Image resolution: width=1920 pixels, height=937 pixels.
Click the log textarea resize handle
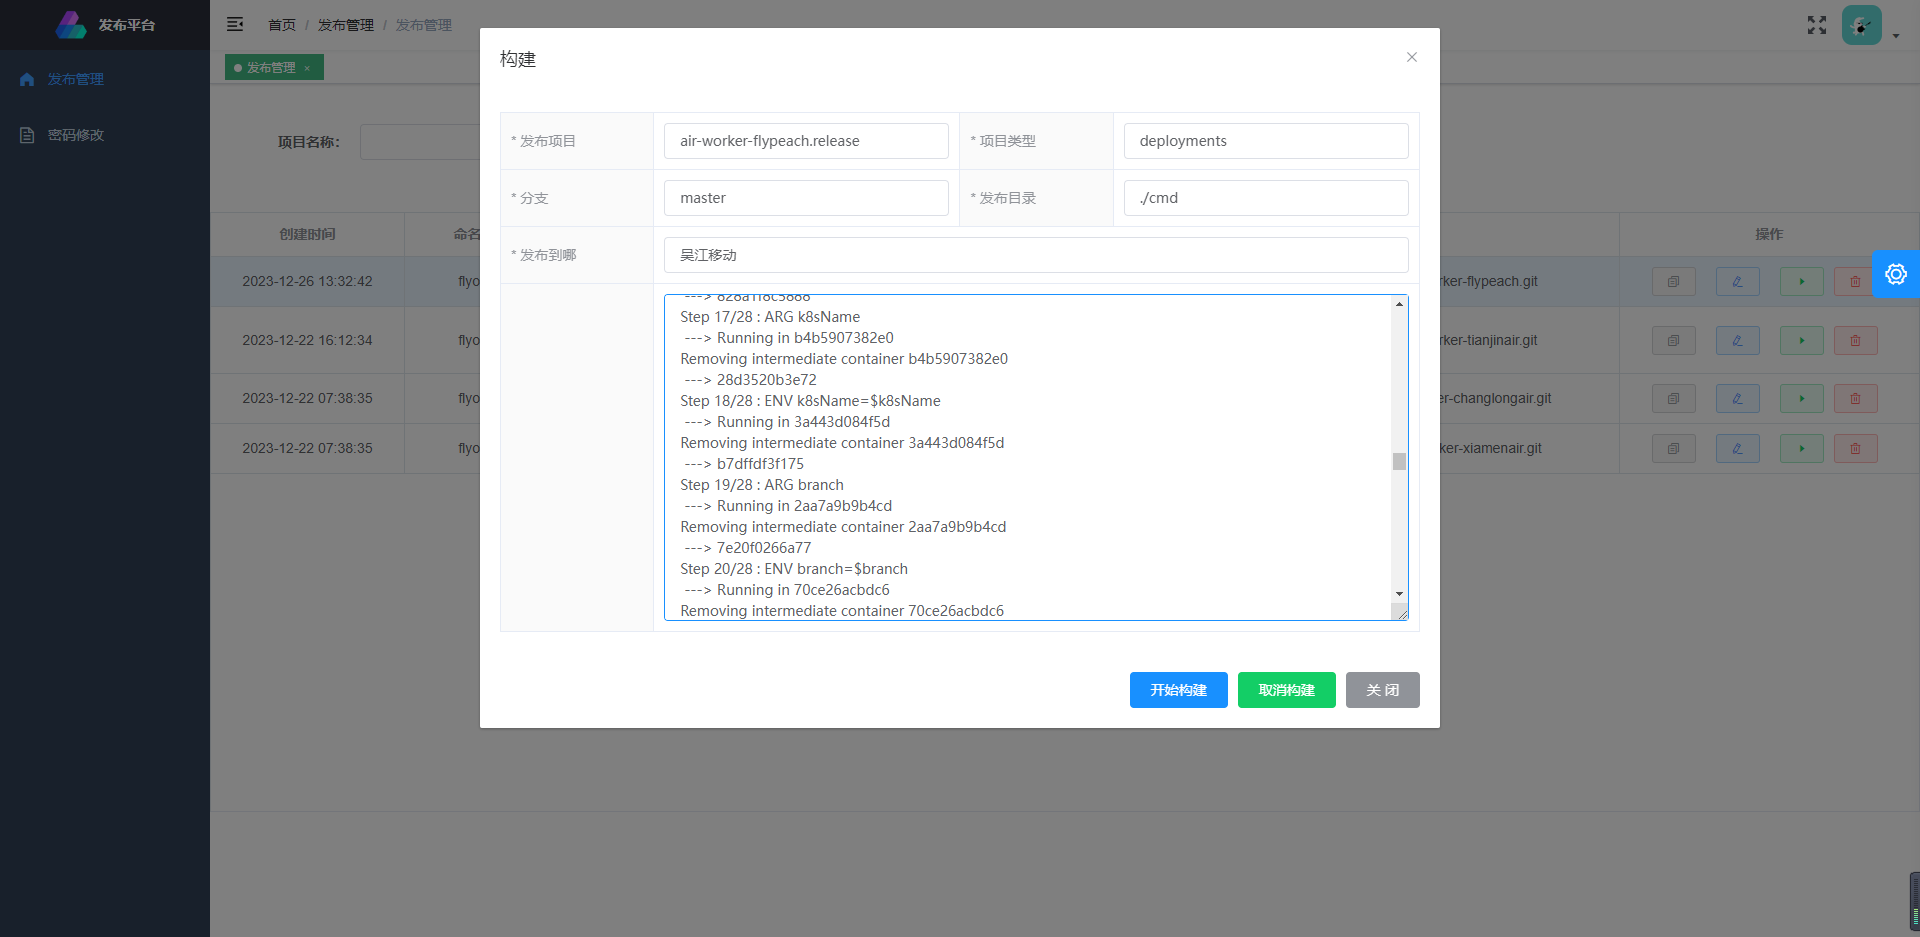[1402, 614]
